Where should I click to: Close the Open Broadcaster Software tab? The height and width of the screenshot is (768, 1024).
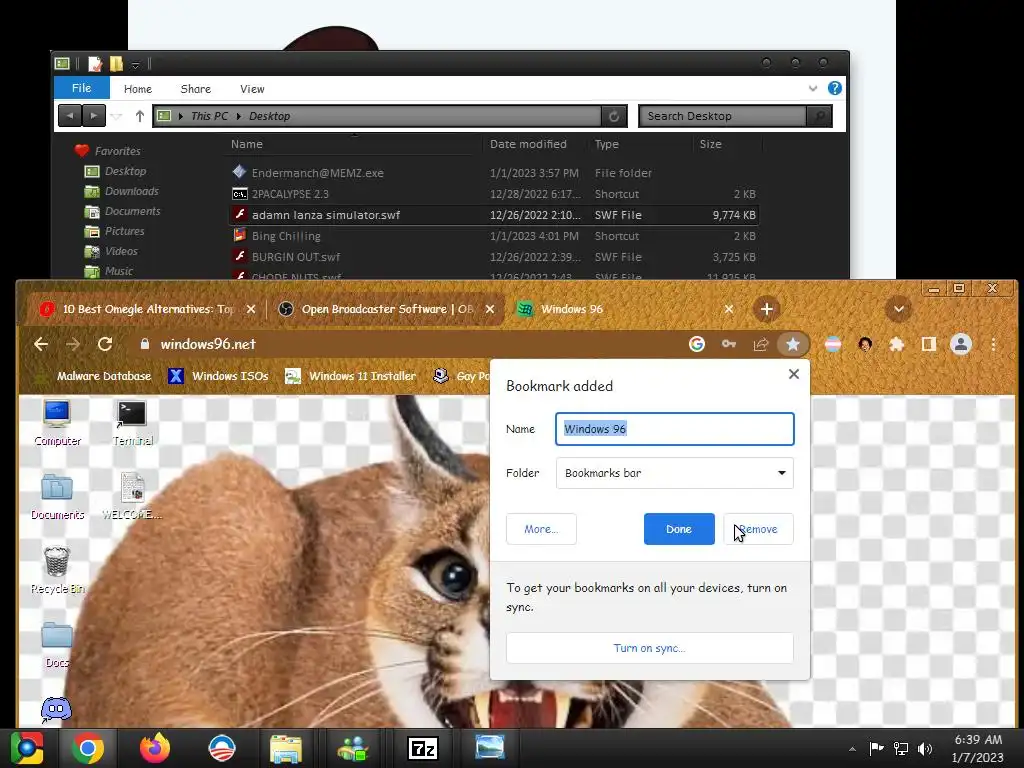pos(490,310)
